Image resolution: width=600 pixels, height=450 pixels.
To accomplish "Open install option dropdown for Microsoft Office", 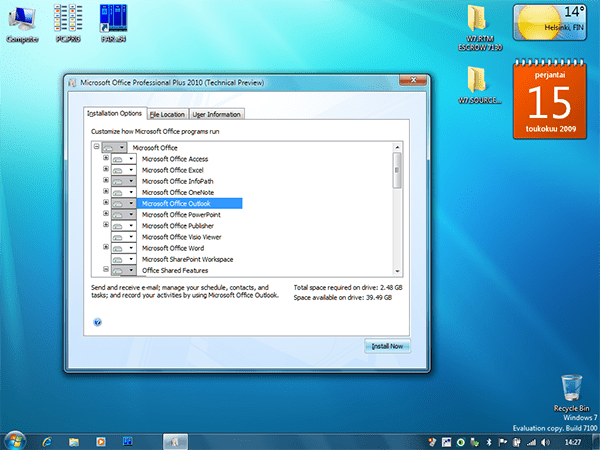I will click(x=114, y=147).
